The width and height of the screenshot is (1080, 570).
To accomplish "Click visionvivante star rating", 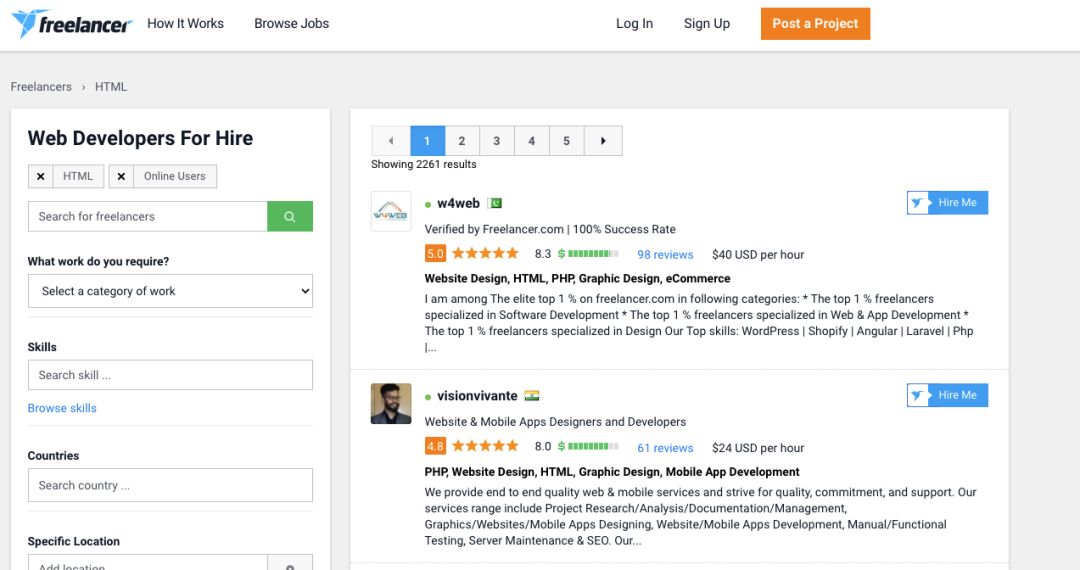I will [x=486, y=446].
